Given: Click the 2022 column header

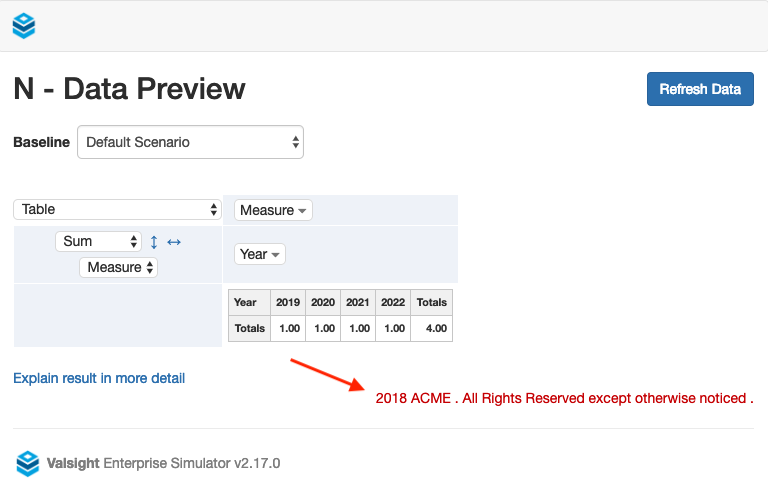Looking at the screenshot, I should click(x=392, y=302).
